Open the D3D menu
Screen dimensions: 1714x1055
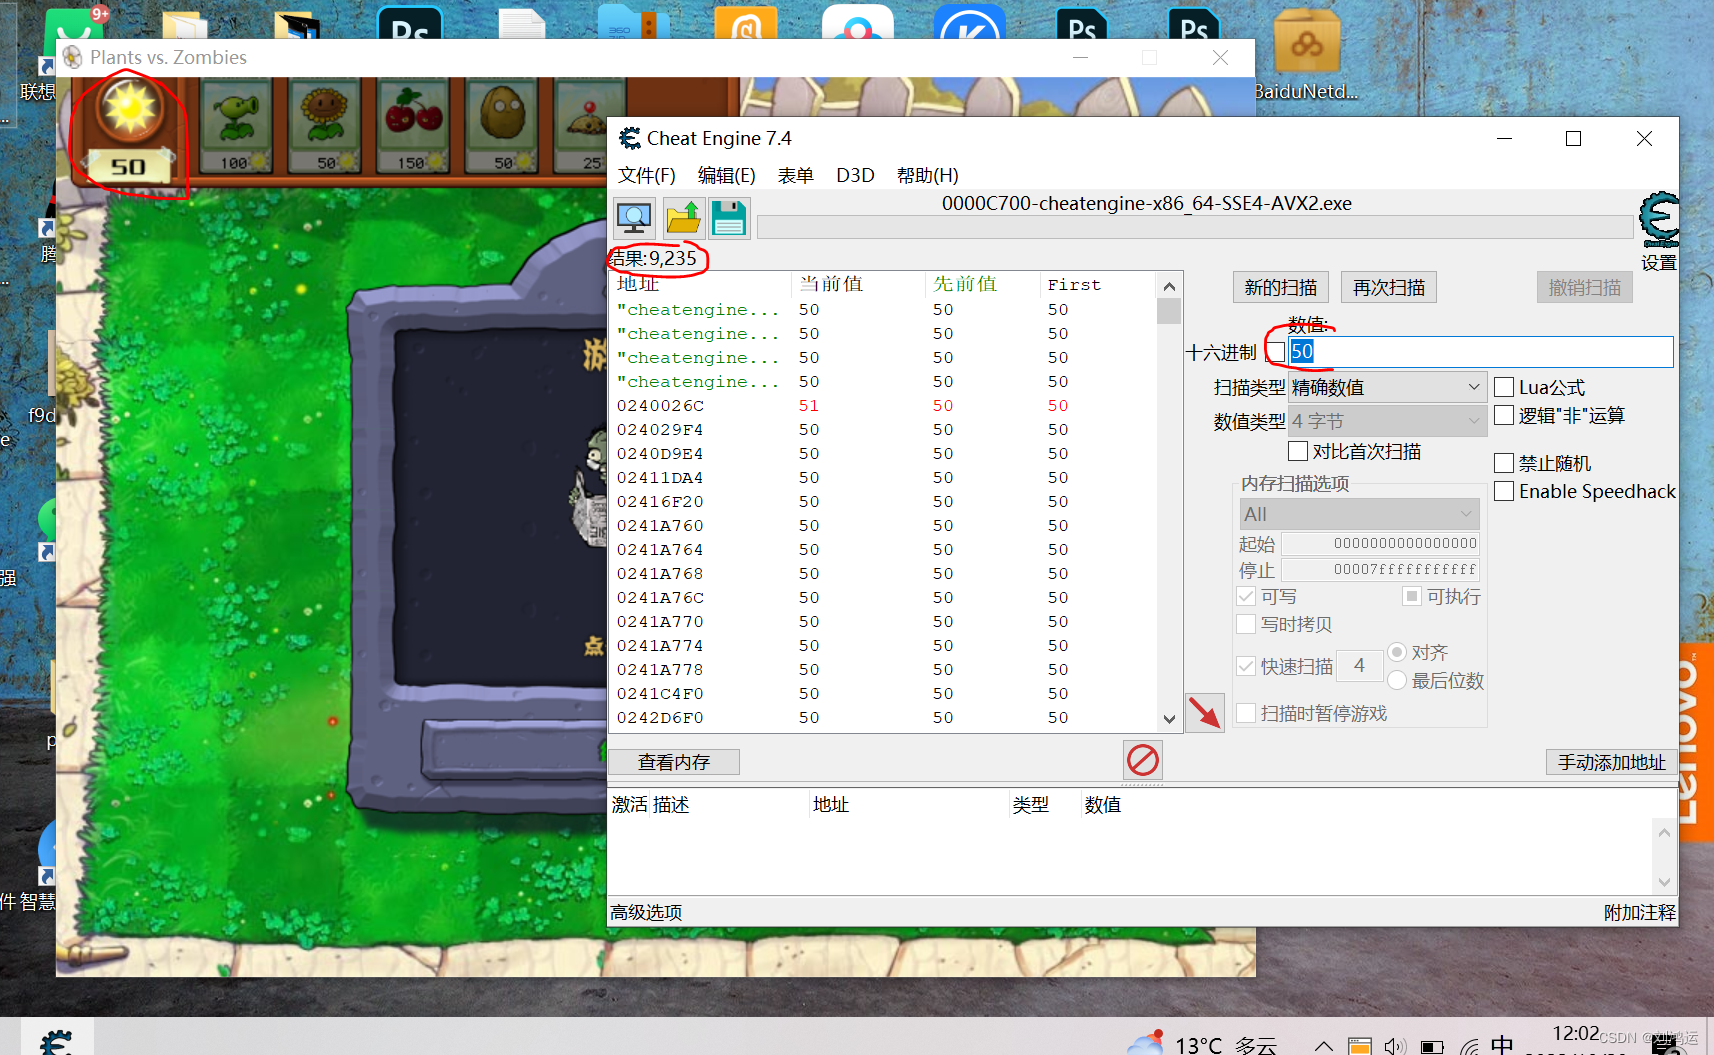[855, 175]
